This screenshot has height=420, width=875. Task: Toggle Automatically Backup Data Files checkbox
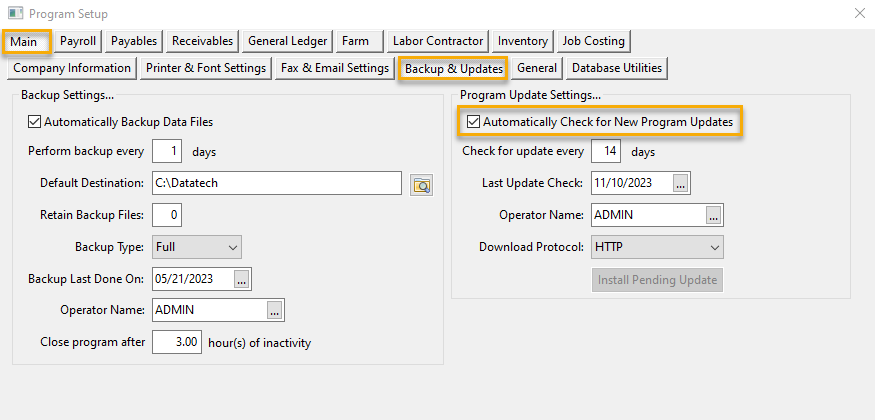pyautogui.click(x=36, y=122)
